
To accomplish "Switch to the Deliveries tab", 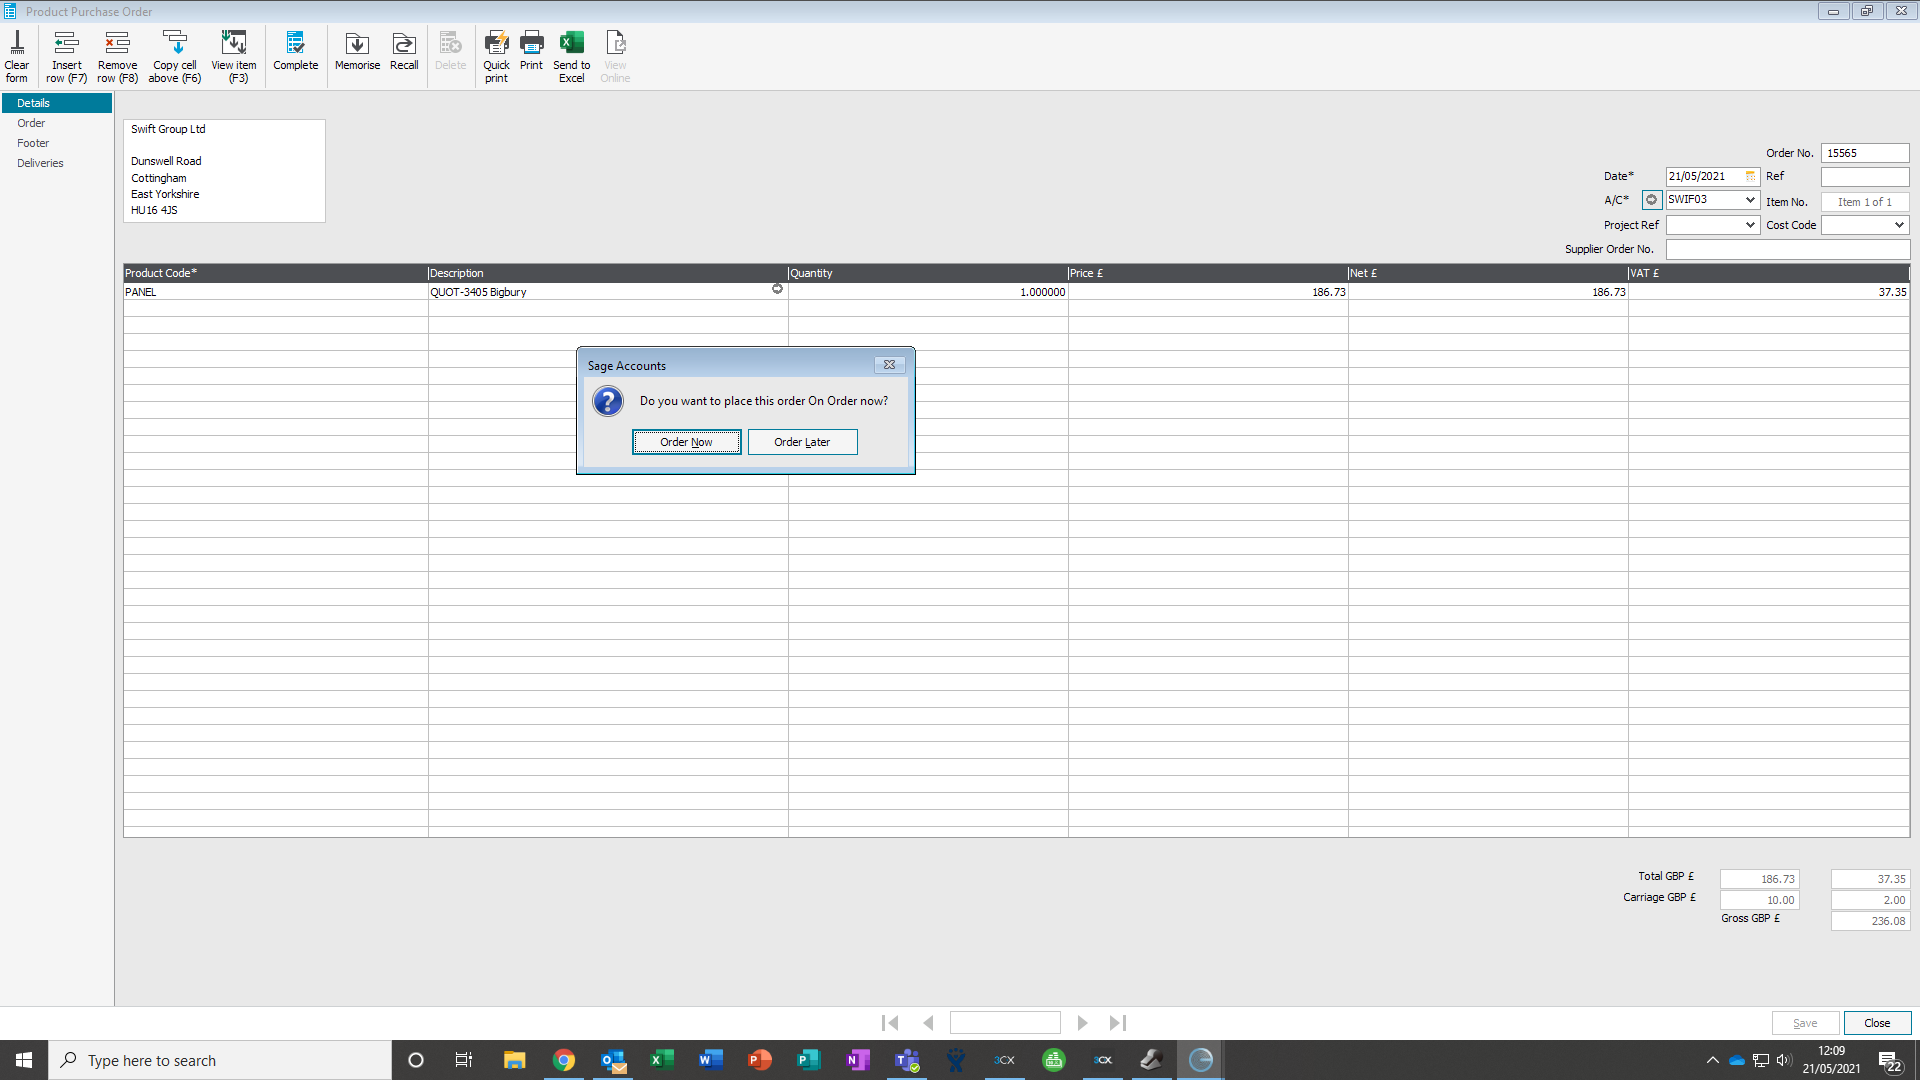I will [40, 163].
